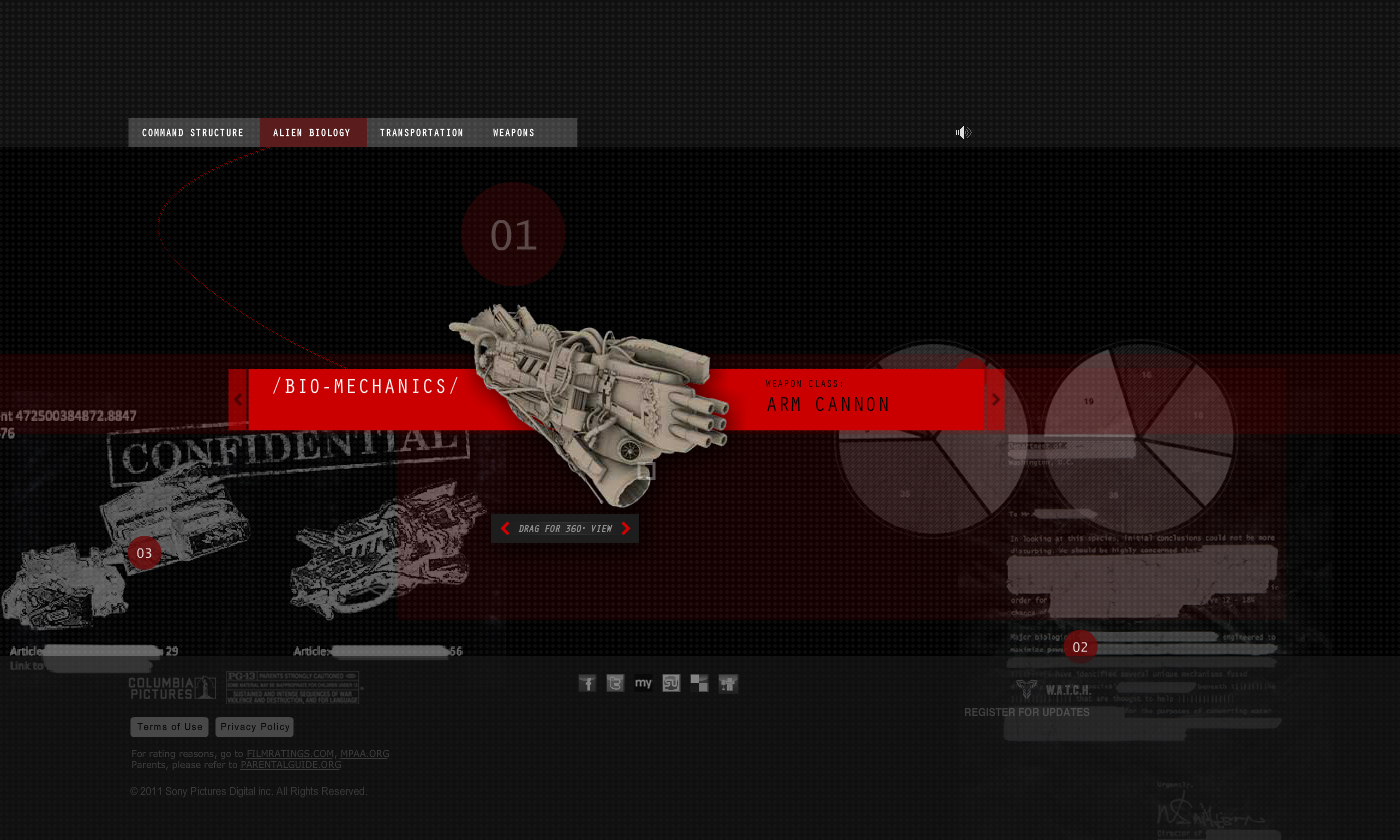Open the MySpace sharing icon

pyautogui.click(x=643, y=683)
